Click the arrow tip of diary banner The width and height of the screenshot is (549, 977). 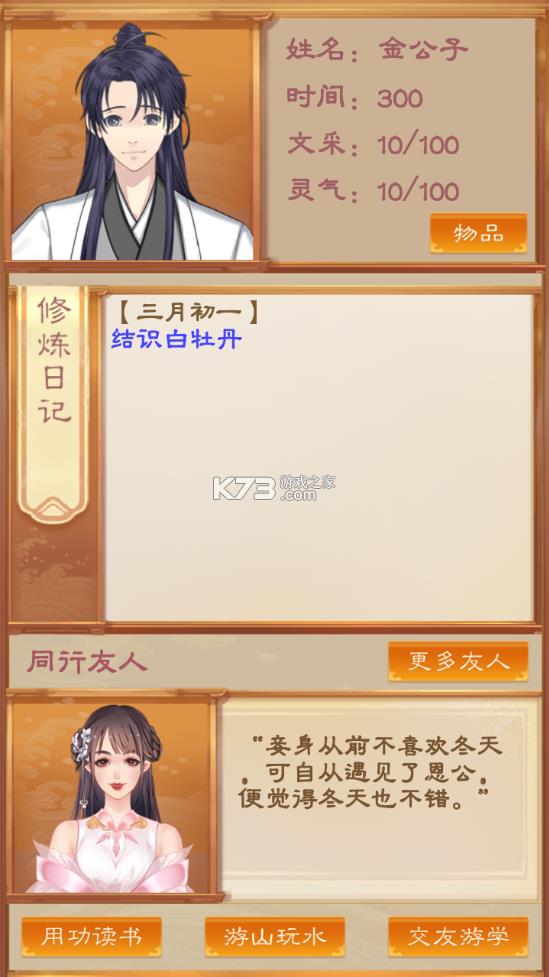coord(53,510)
